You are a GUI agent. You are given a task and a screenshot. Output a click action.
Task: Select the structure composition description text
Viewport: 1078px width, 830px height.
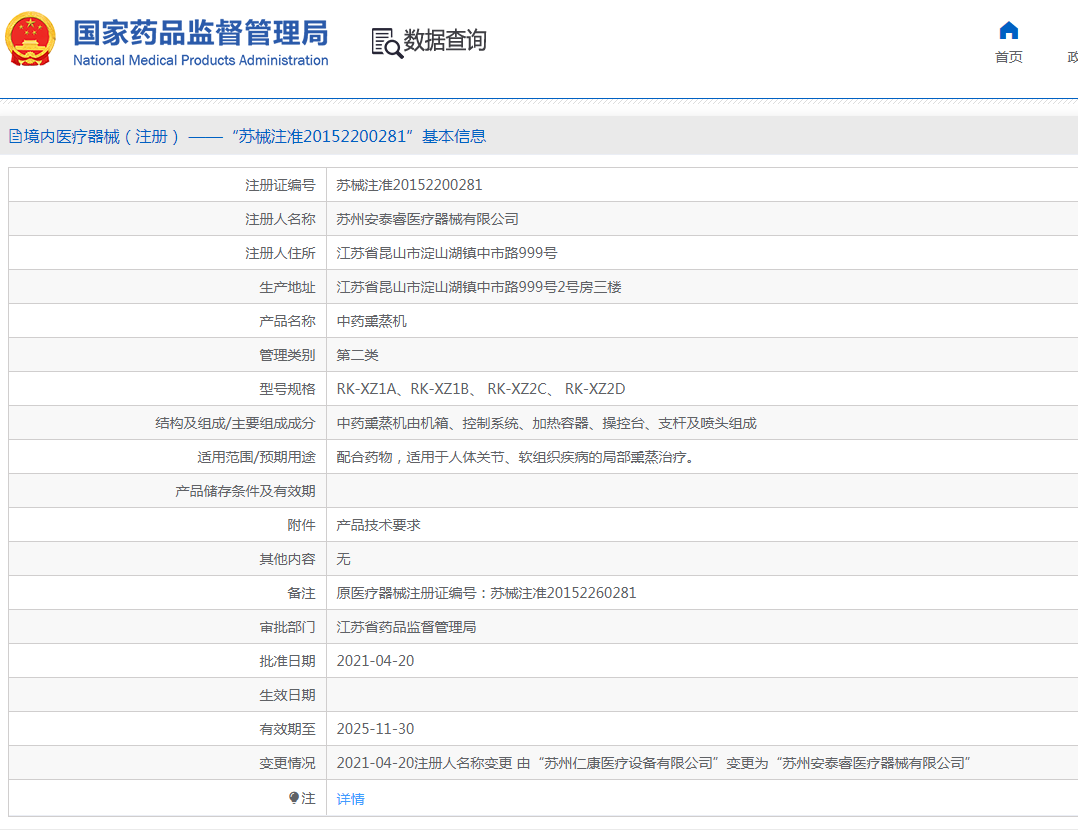(x=547, y=423)
